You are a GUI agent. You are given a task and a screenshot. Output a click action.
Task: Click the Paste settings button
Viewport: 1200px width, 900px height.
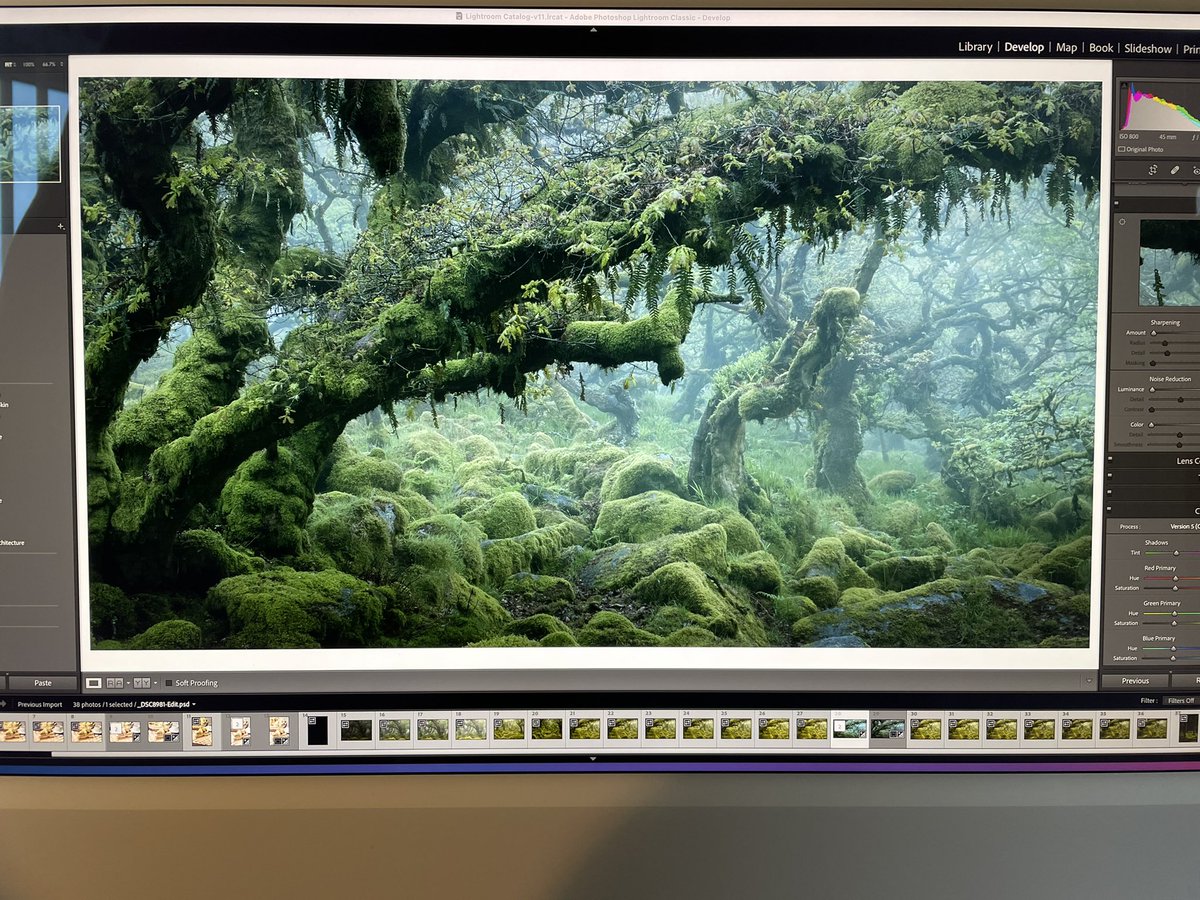click(x=42, y=683)
